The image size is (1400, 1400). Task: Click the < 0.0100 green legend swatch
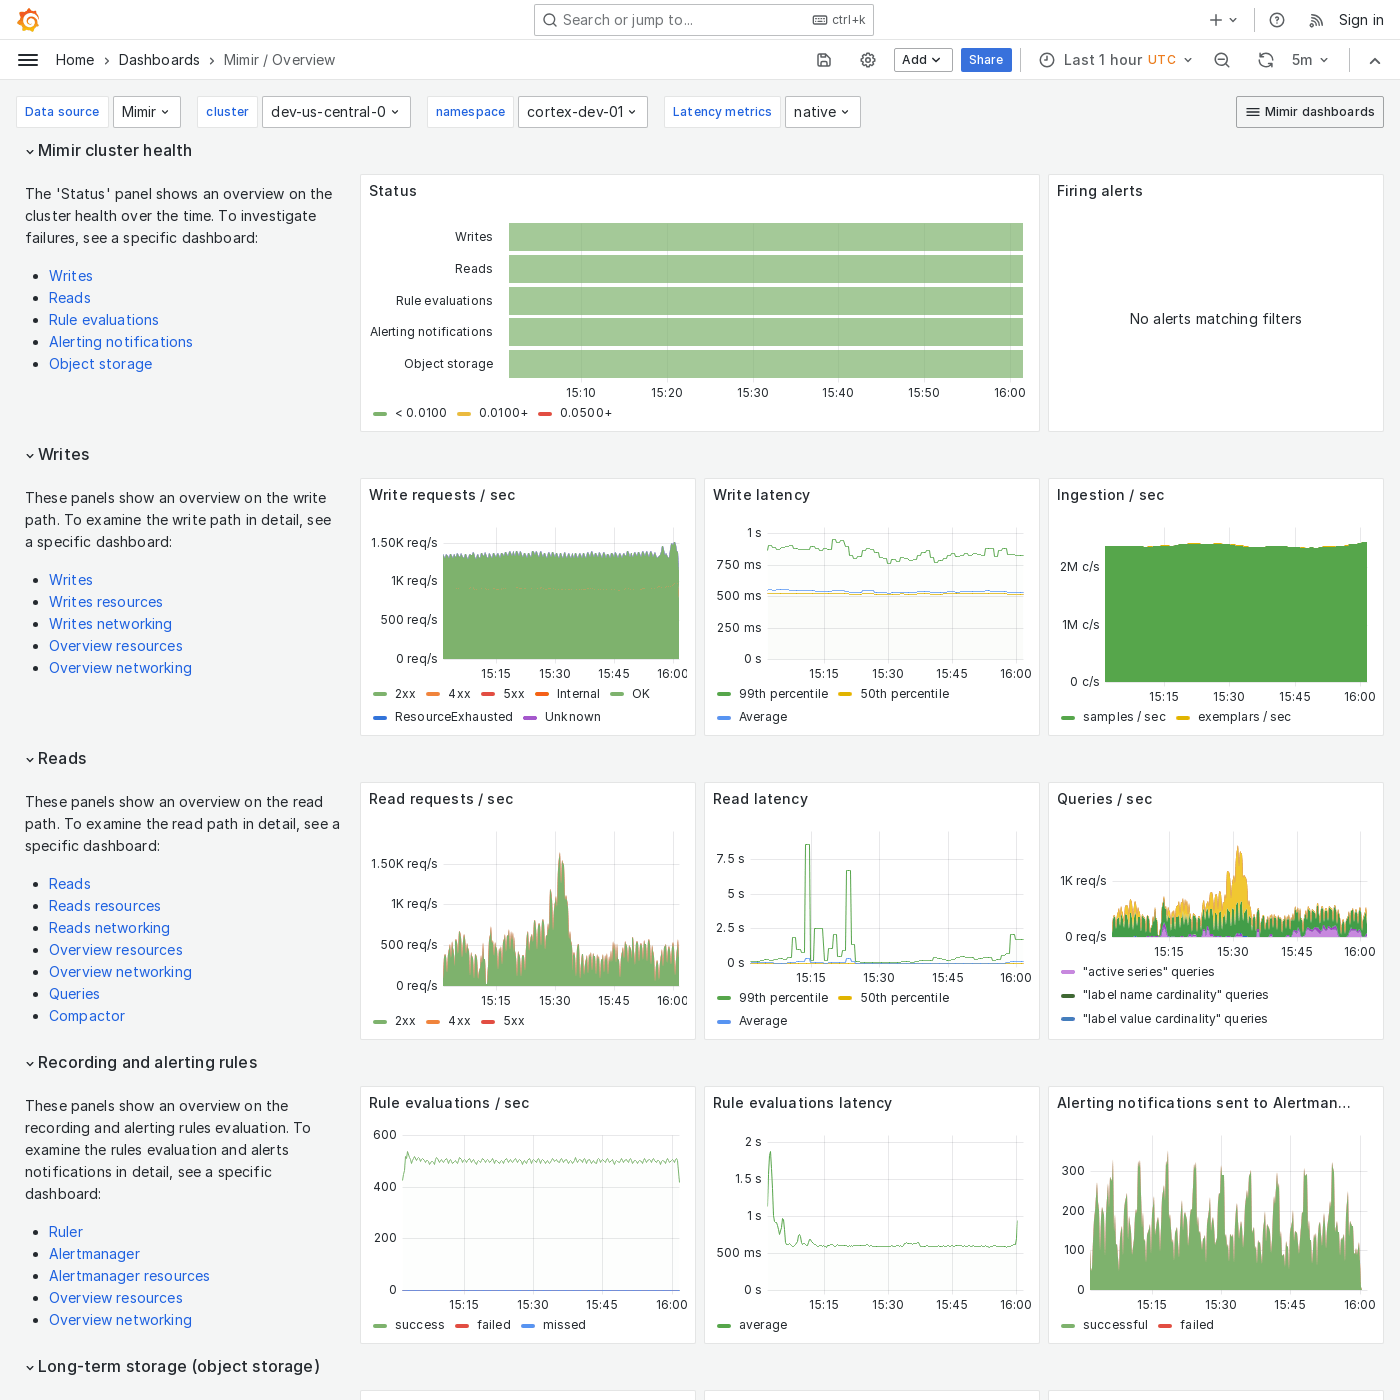(380, 413)
